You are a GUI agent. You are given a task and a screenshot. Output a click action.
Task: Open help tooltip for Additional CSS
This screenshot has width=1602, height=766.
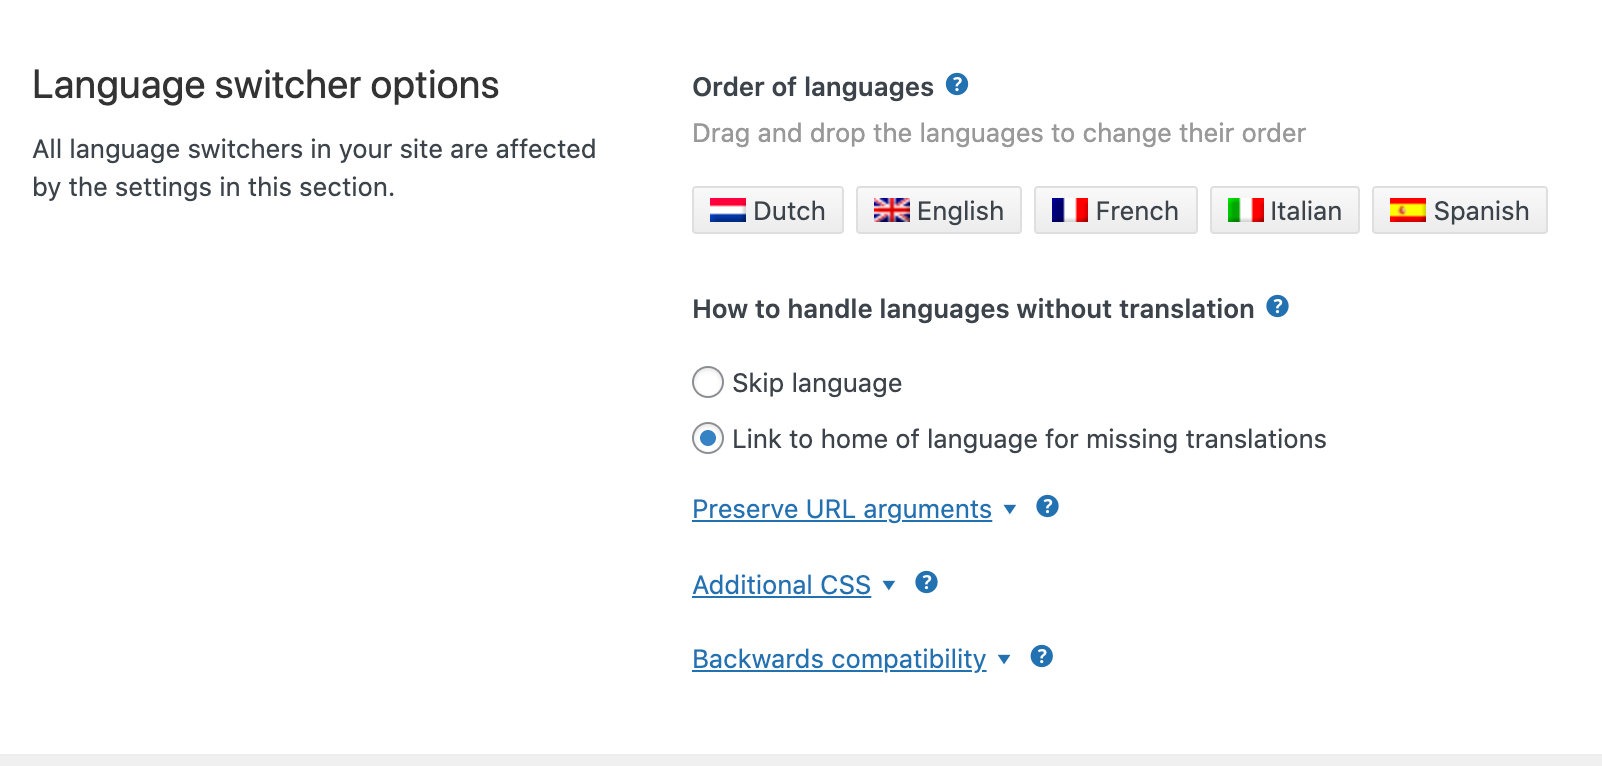(926, 583)
